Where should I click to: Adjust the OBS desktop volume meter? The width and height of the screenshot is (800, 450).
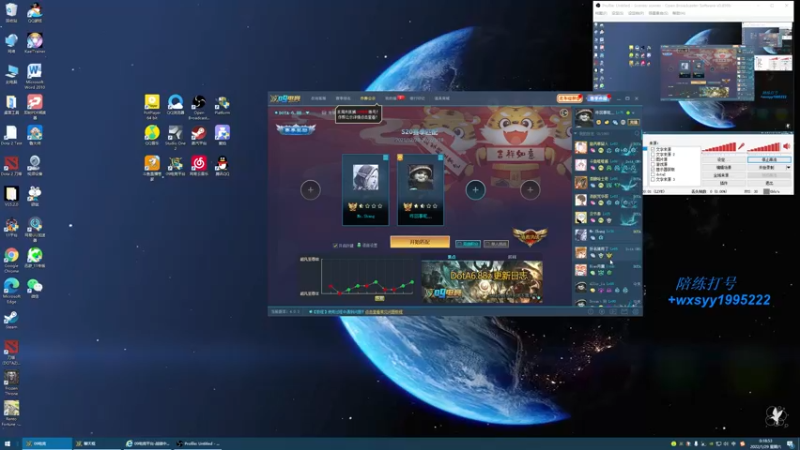point(764,147)
